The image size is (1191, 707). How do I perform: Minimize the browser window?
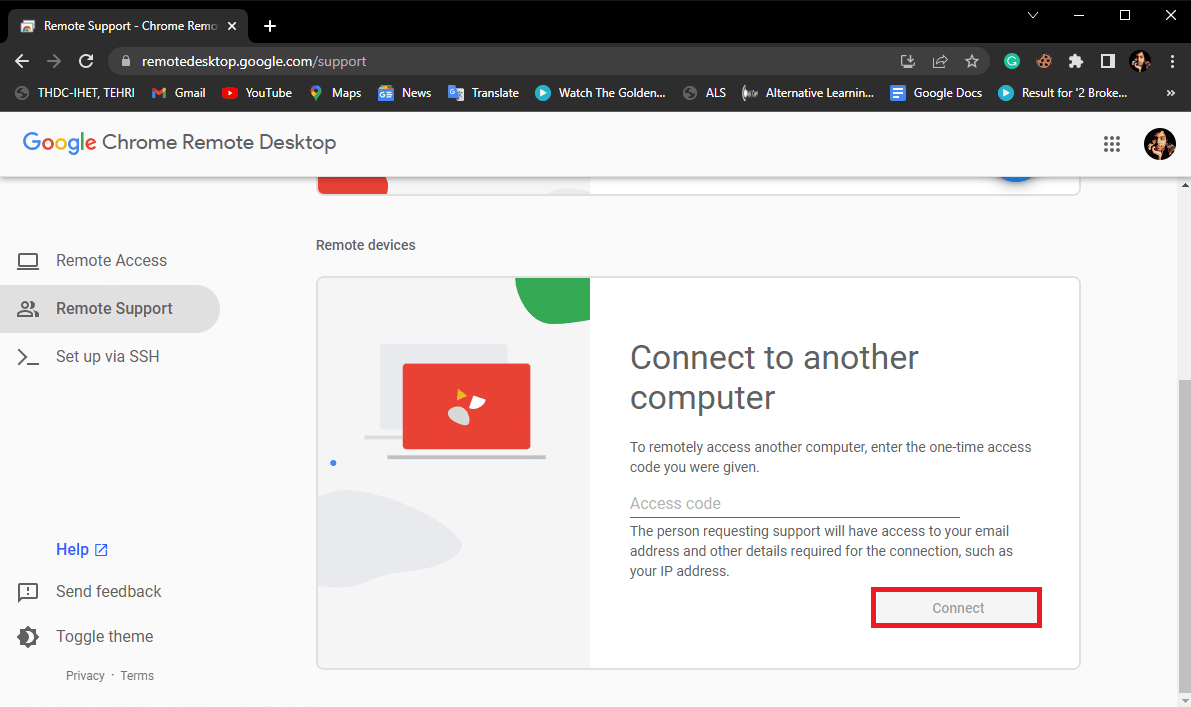coord(1079,15)
